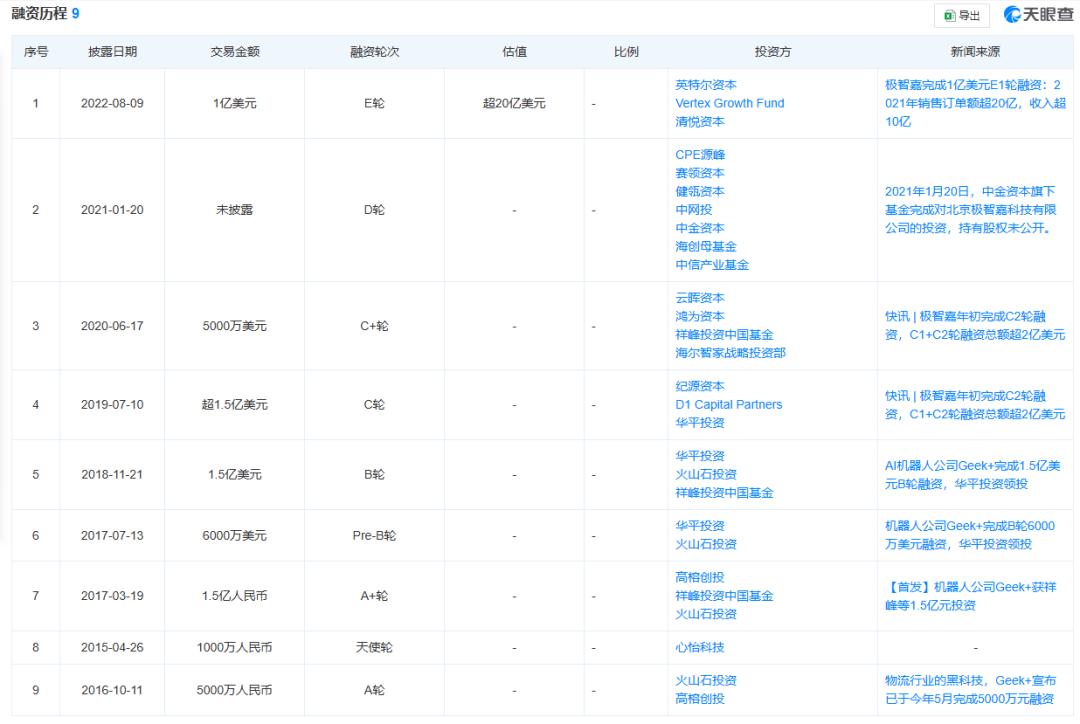Open 华平投资 in the B轮 row
Screen dimensions: 1080x724
coord(699,456)
